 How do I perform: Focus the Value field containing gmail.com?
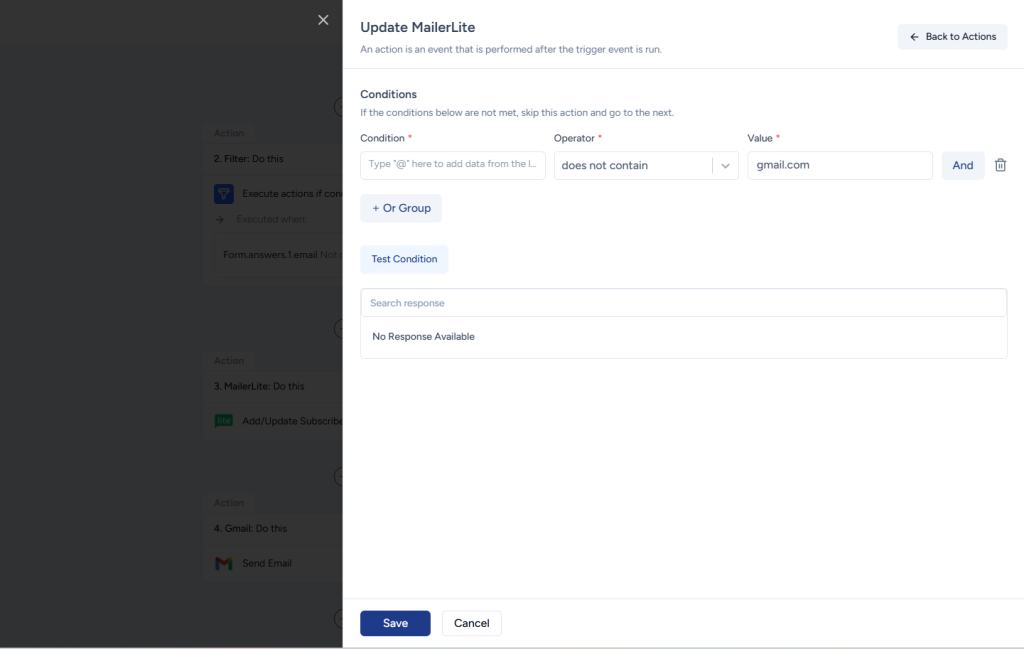tap(839, 166)
